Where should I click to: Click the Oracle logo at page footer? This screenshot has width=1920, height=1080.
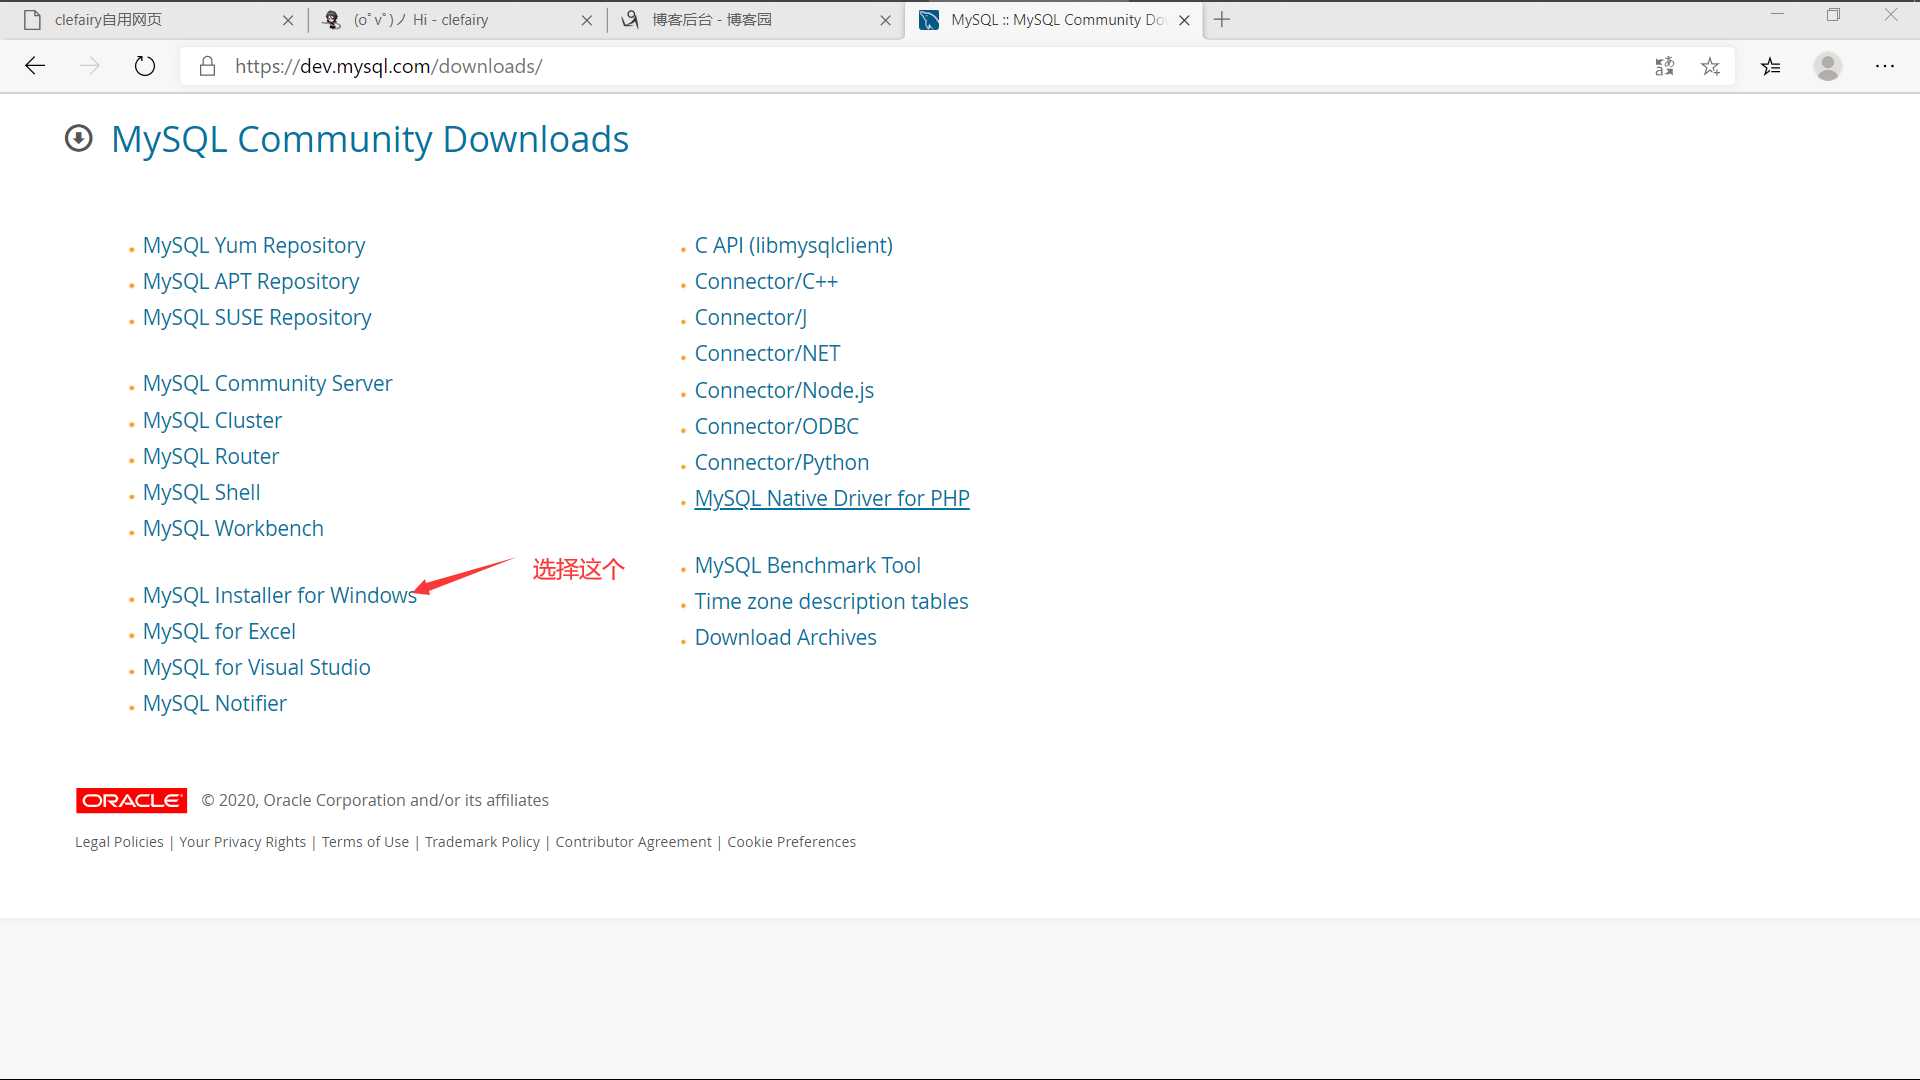point(131,799)
